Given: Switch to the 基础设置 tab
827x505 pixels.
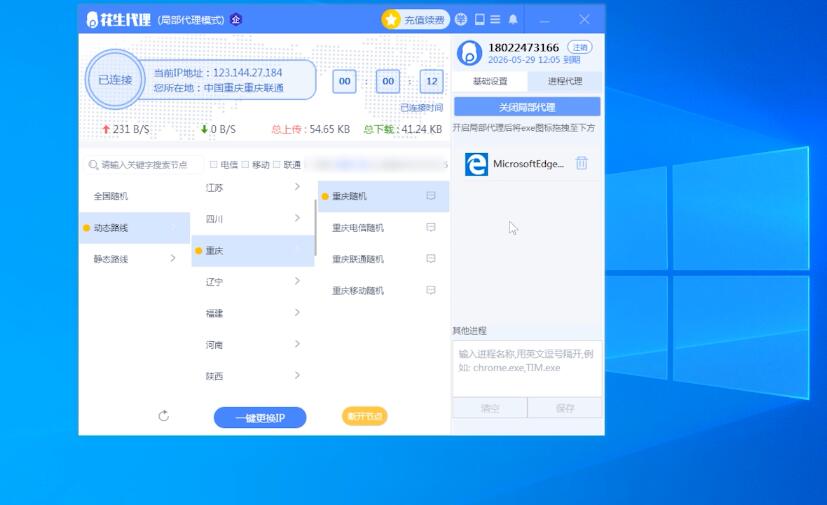Looking at the screenshot, I should 490,81.
